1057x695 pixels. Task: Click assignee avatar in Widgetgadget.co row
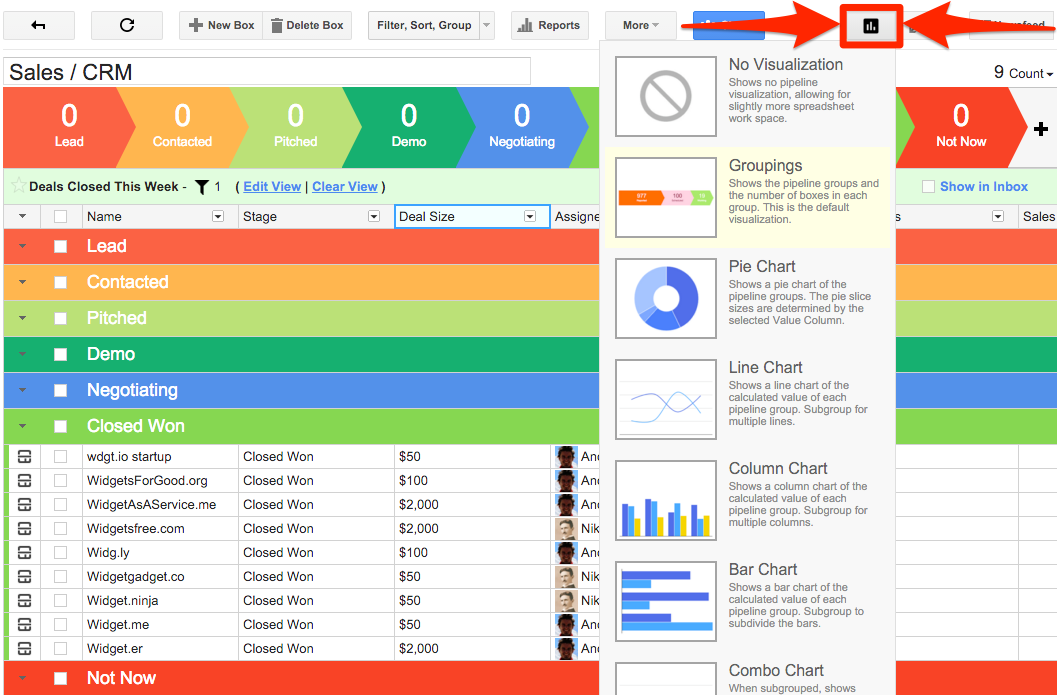click(566, 576)
